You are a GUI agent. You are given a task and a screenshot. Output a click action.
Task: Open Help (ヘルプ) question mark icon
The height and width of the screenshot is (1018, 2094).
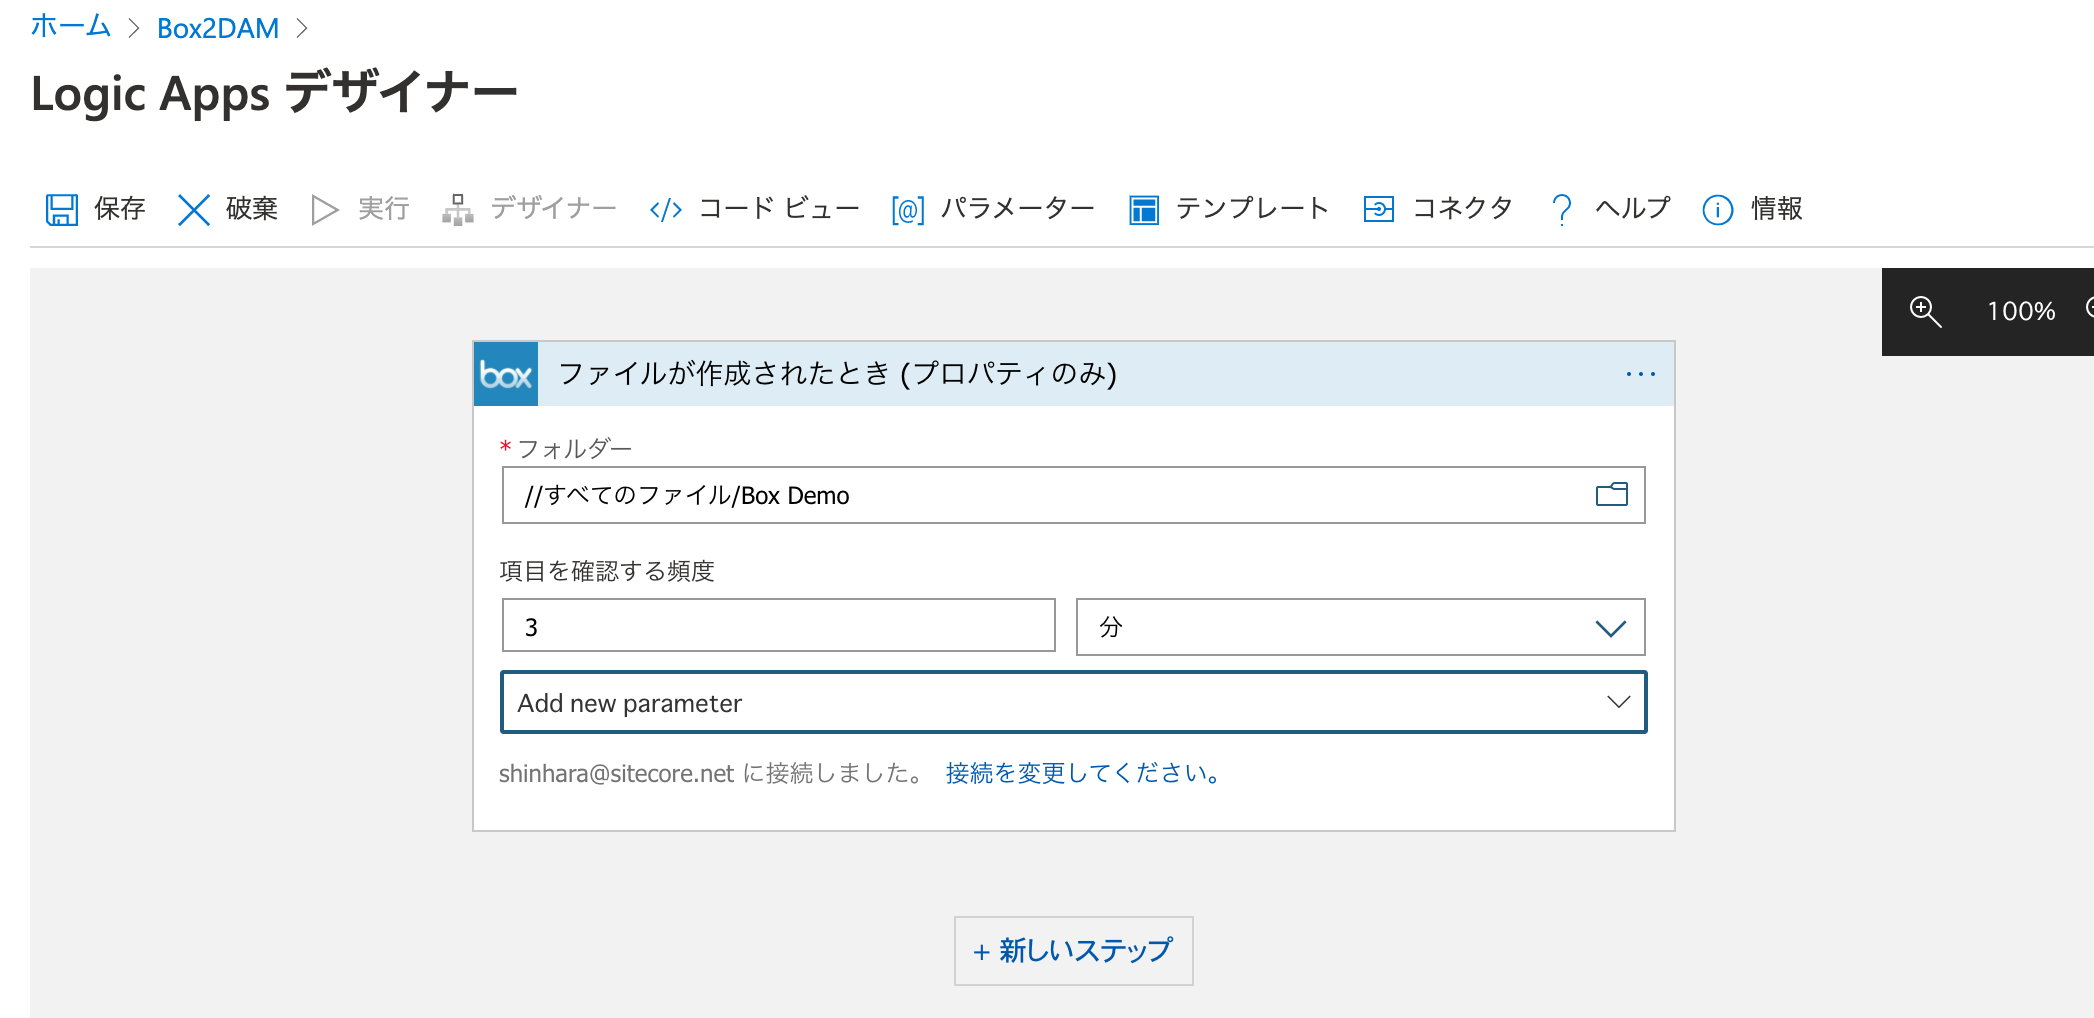pyautogui.click(x=1561, y=210)
